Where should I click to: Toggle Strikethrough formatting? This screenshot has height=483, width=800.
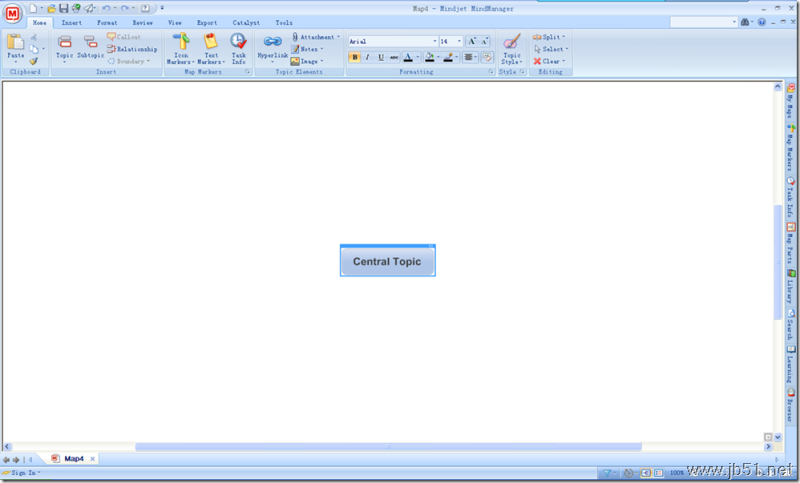394,57
